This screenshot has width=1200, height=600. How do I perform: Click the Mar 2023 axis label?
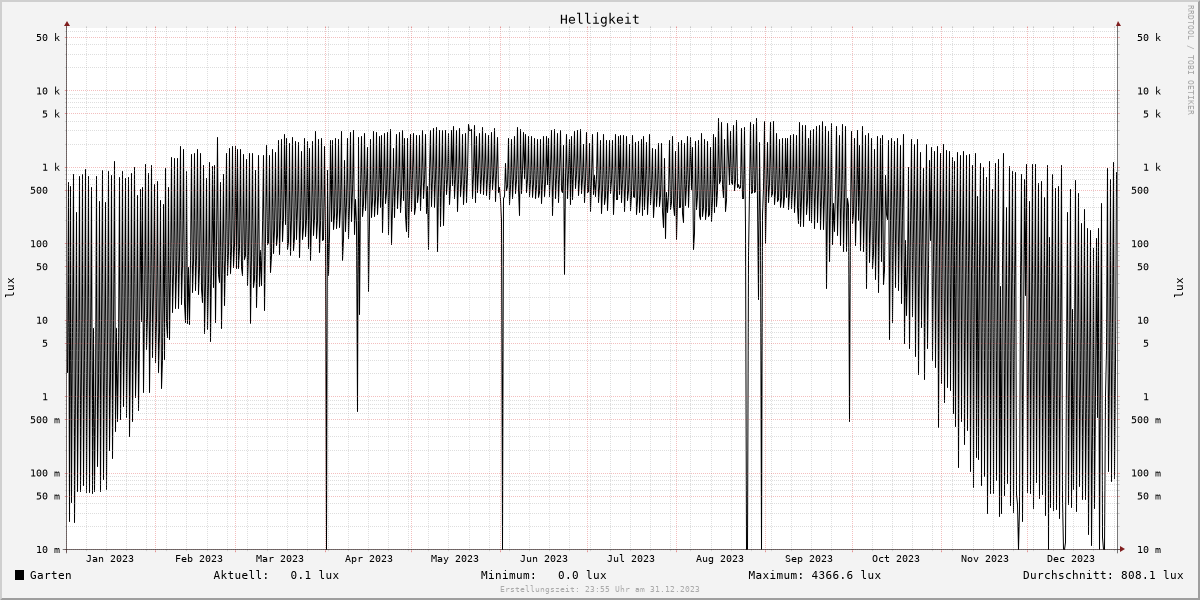[x=280, y=559]
